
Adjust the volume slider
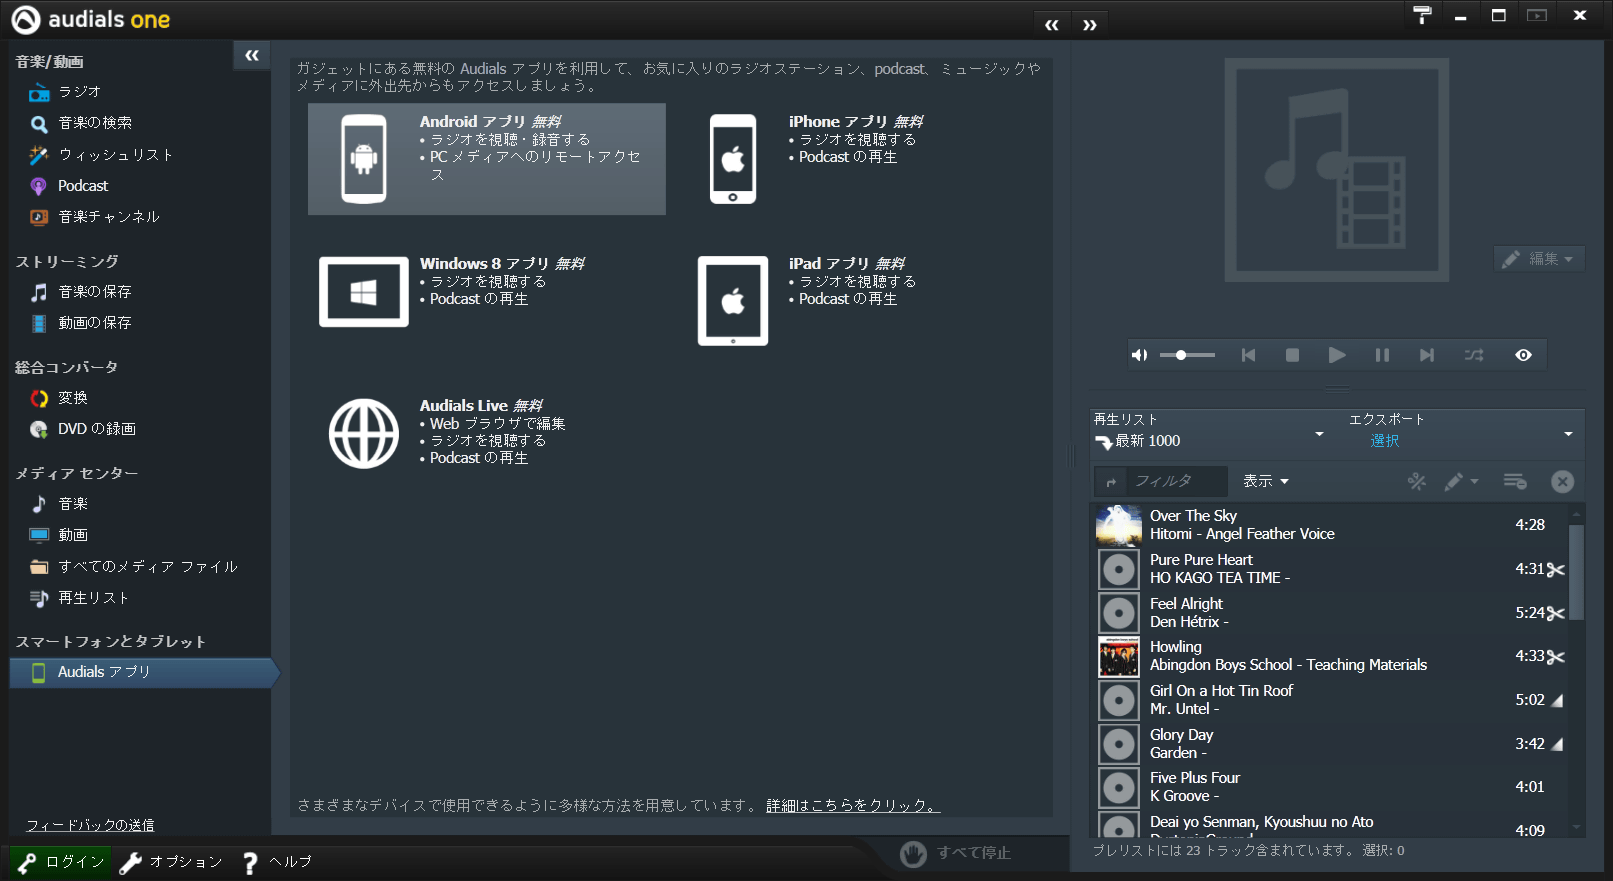(1187, 355)
